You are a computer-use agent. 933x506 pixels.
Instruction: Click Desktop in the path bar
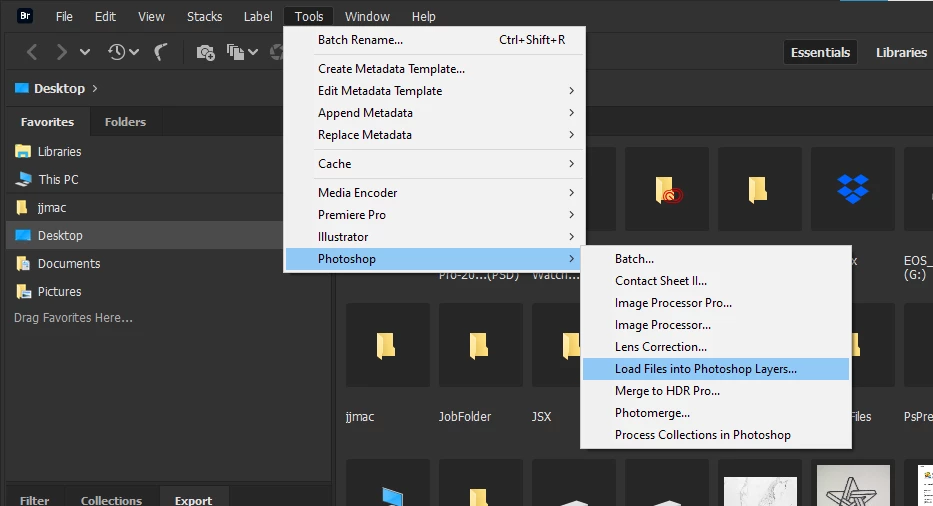(59, 88)
